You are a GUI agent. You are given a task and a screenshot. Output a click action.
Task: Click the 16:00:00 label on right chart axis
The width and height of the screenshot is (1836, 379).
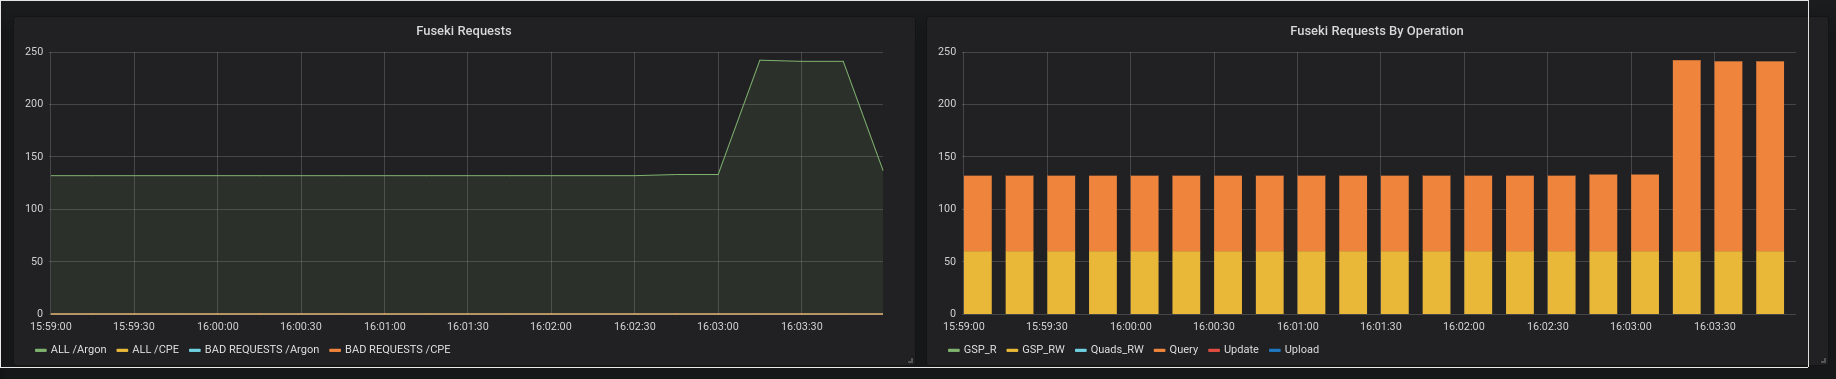click(x=1131, y=327)
